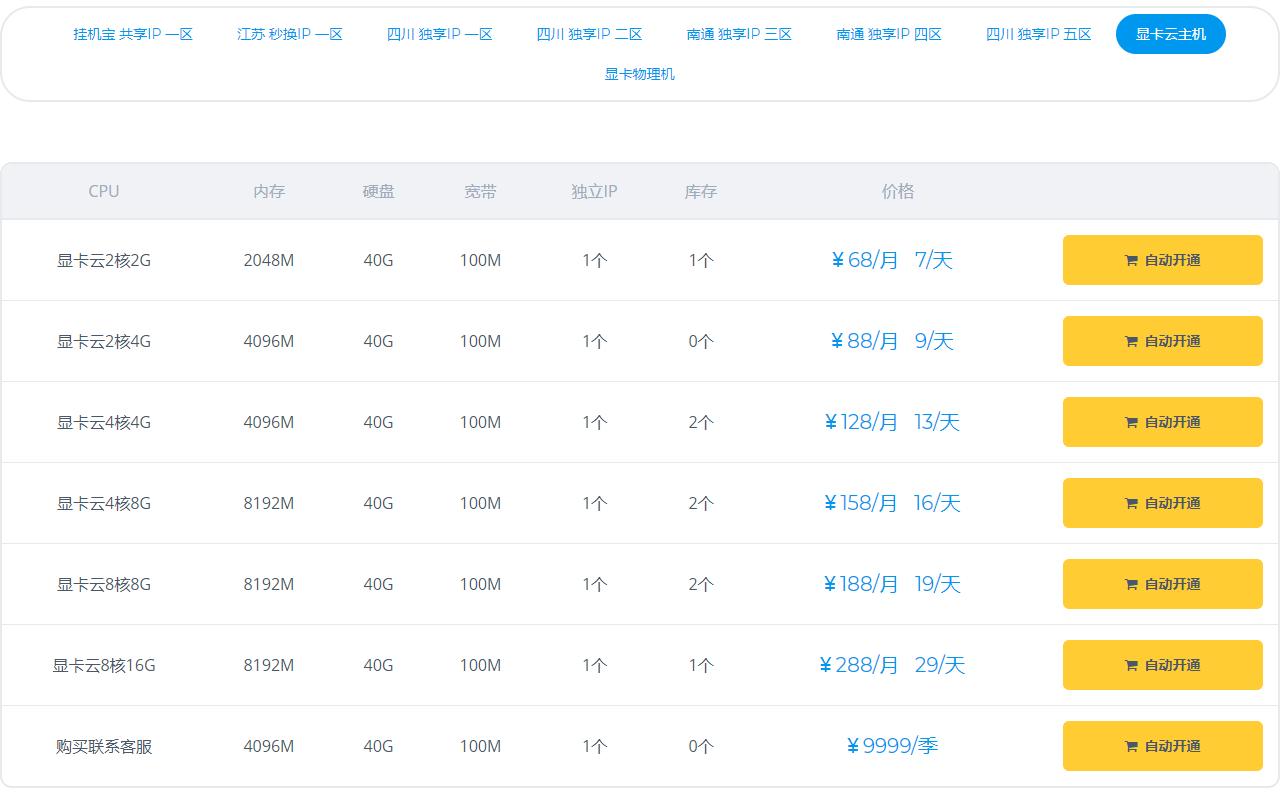Click the ¥128/月 13/天 price text
The height and width of the screenshot is (792, 1288).
(892, 422)
